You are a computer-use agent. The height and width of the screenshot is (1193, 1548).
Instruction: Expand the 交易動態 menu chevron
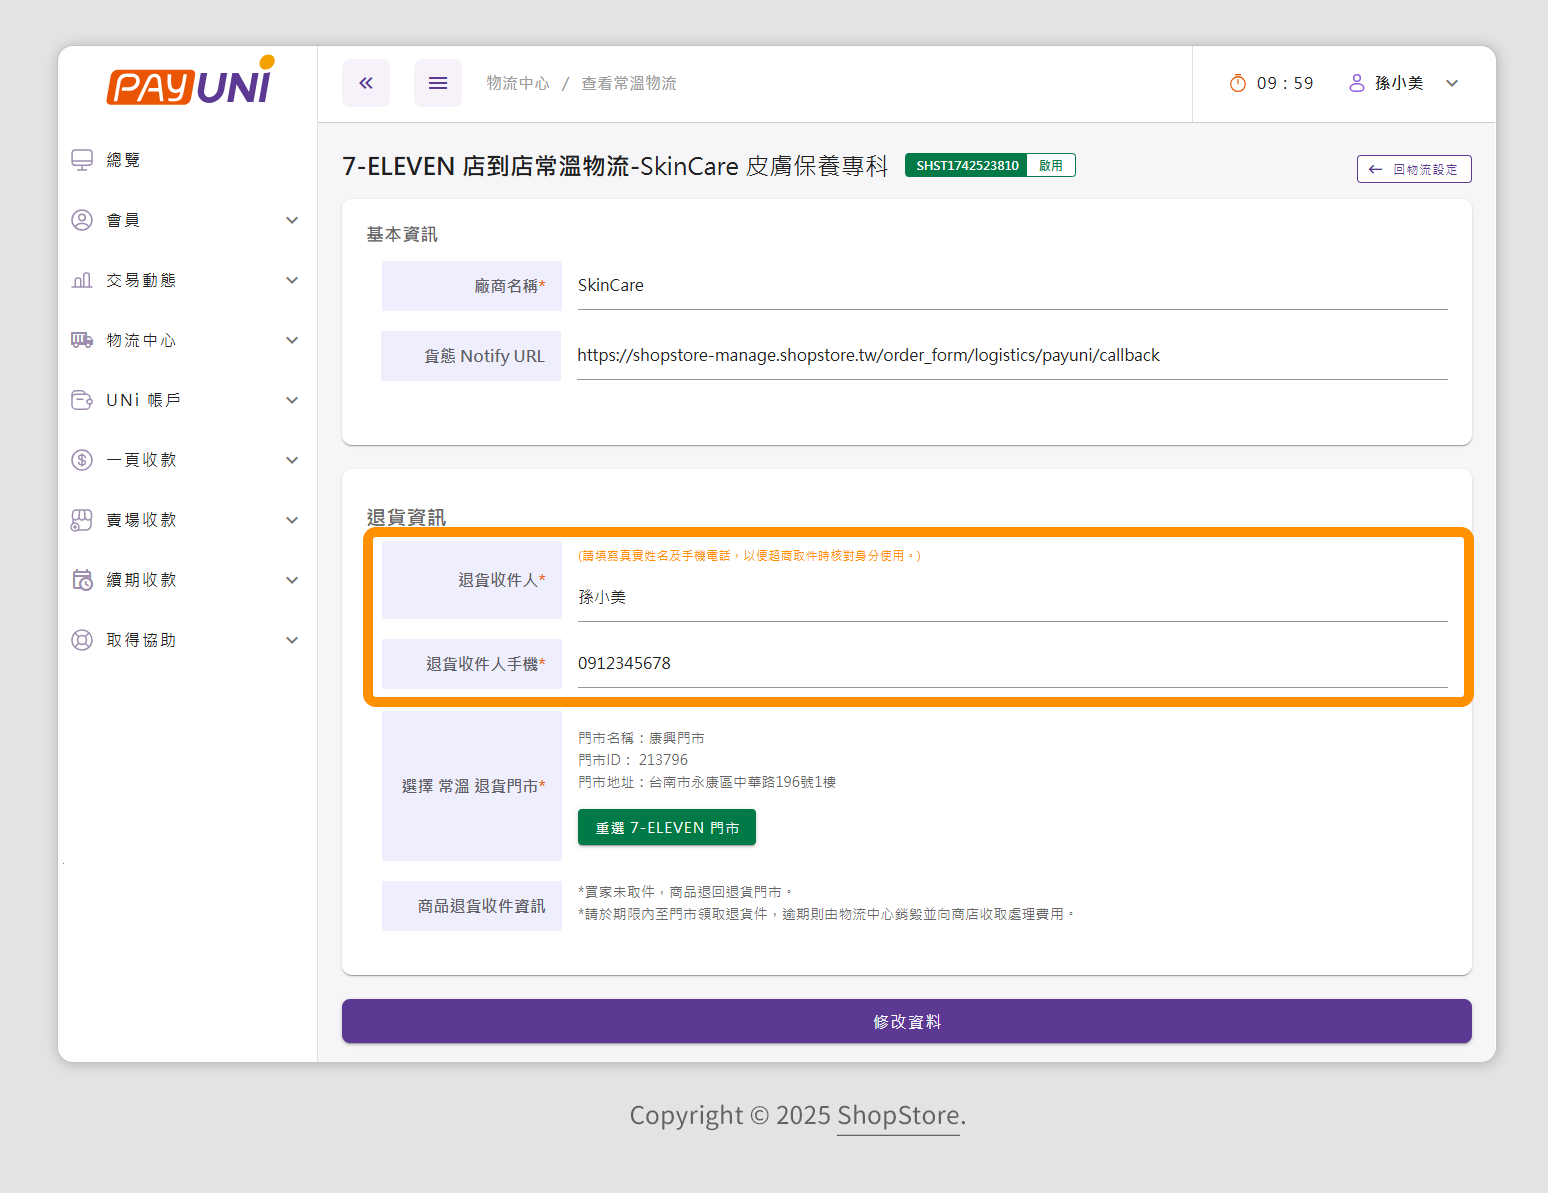click(x=292, y=280)
